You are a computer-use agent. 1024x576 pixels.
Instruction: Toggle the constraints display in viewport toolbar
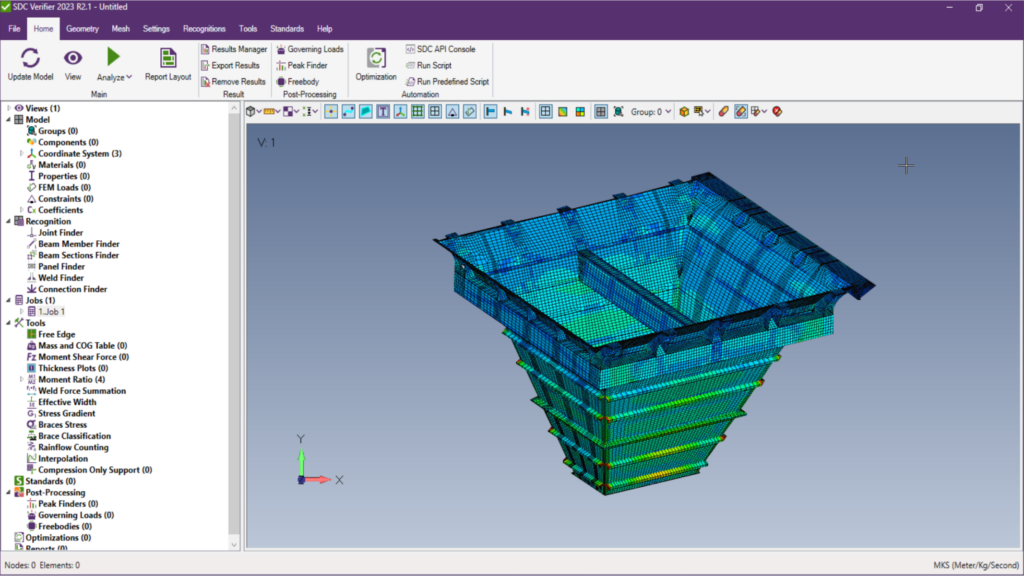click(452, 111)
